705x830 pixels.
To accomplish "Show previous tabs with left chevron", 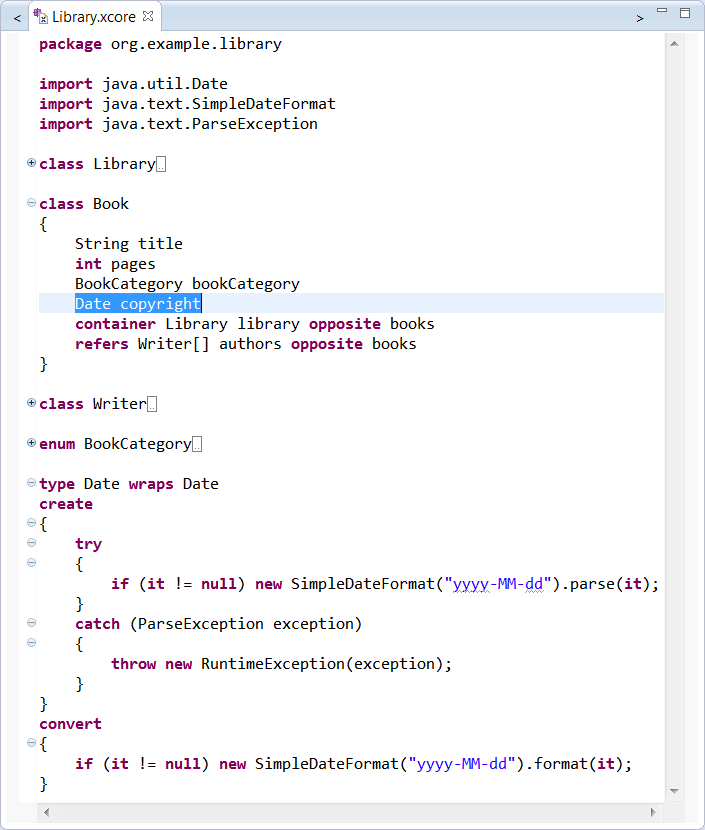I will [17, 19].
